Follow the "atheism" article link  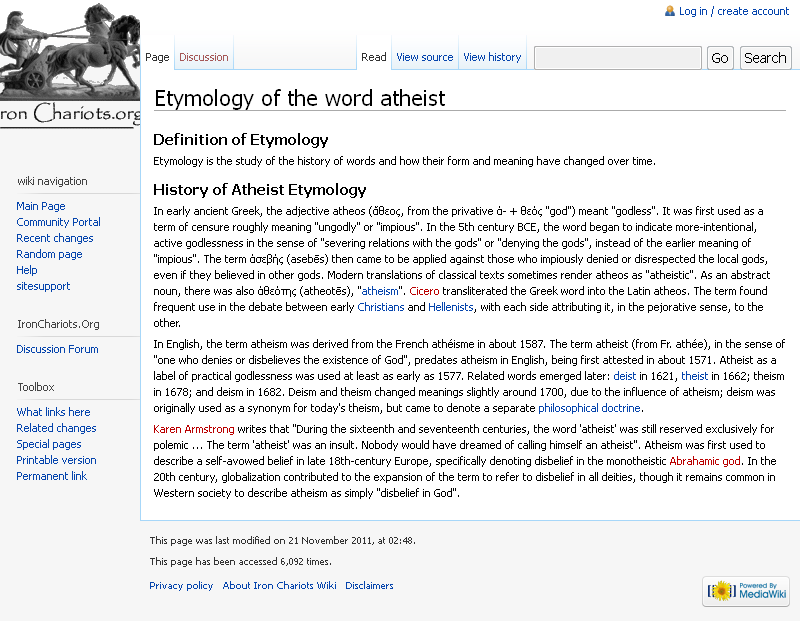point(380,291)
